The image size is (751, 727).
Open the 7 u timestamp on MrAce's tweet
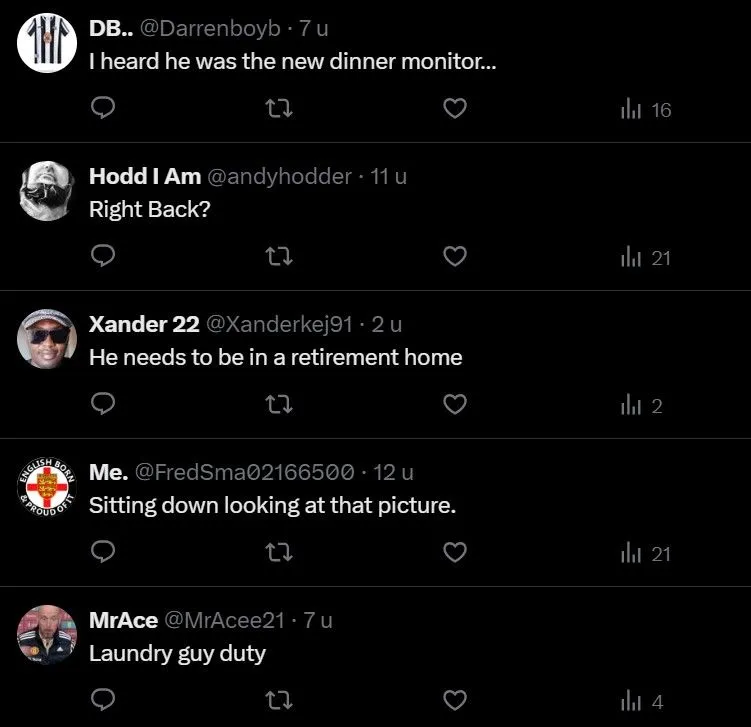coord(318,620)
